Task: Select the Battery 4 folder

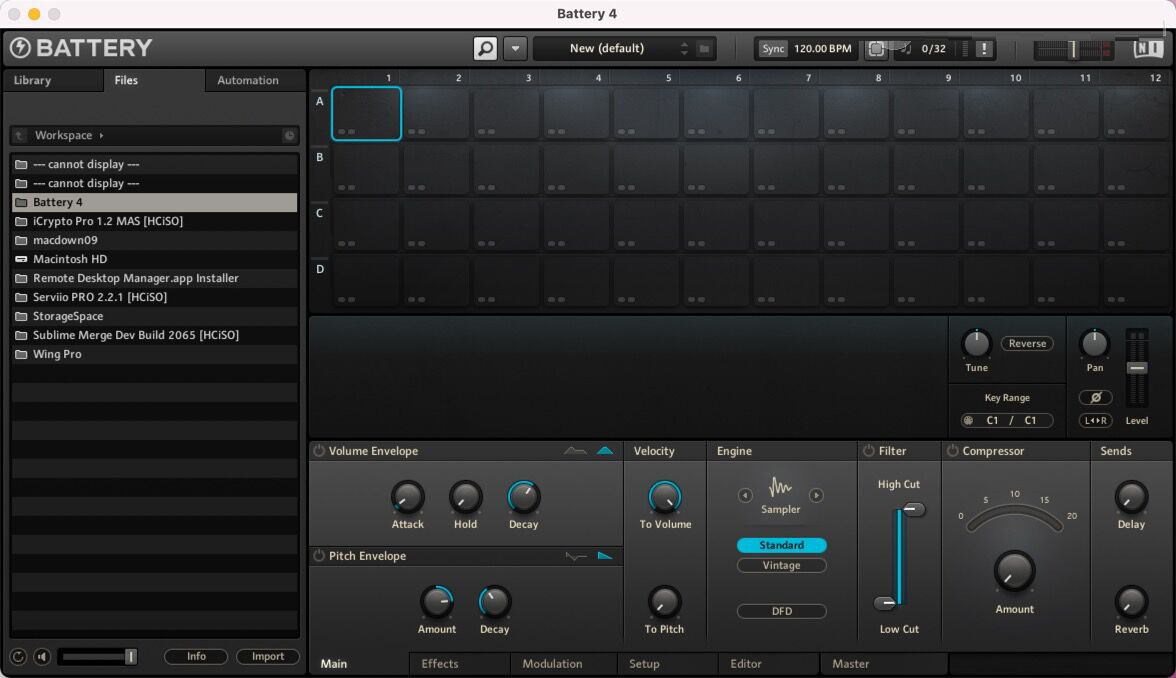Action: pos(154,202)
